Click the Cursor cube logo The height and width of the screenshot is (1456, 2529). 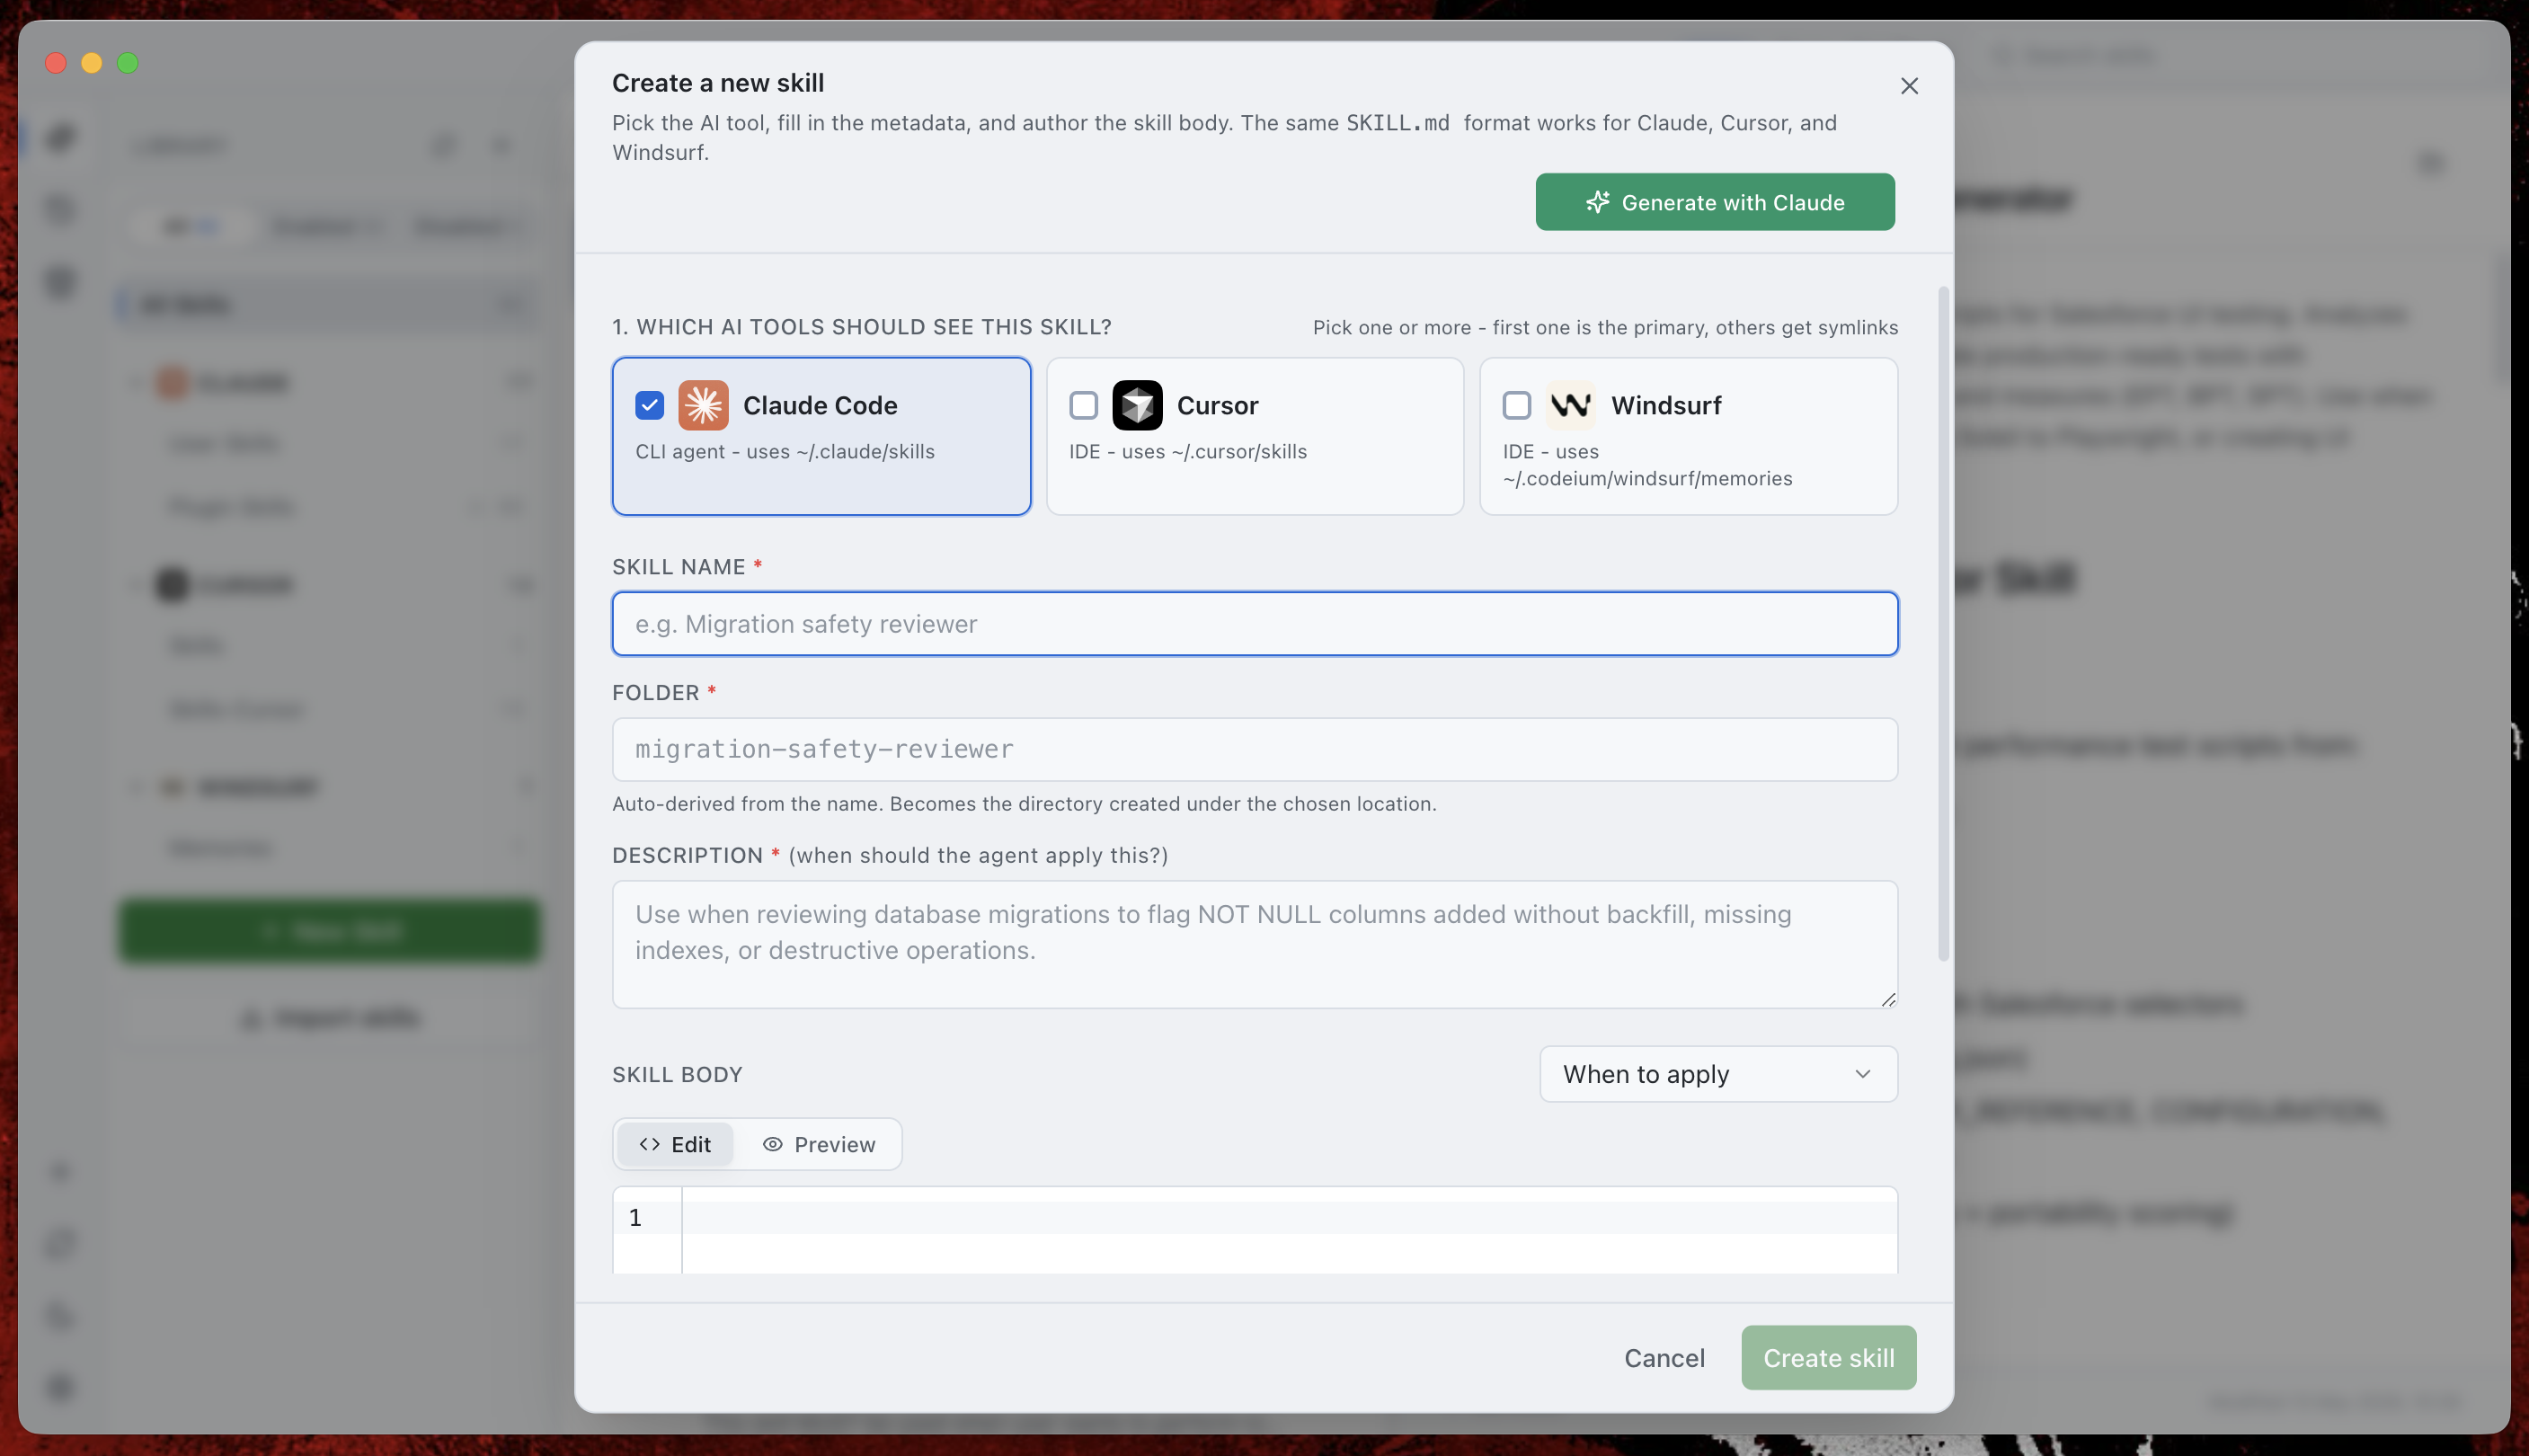pos(1137,405)
